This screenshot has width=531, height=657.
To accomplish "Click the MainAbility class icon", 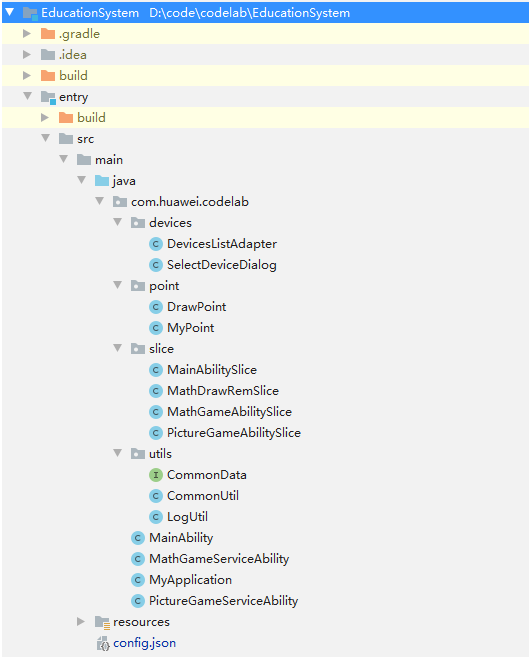I will click(137, 538).
